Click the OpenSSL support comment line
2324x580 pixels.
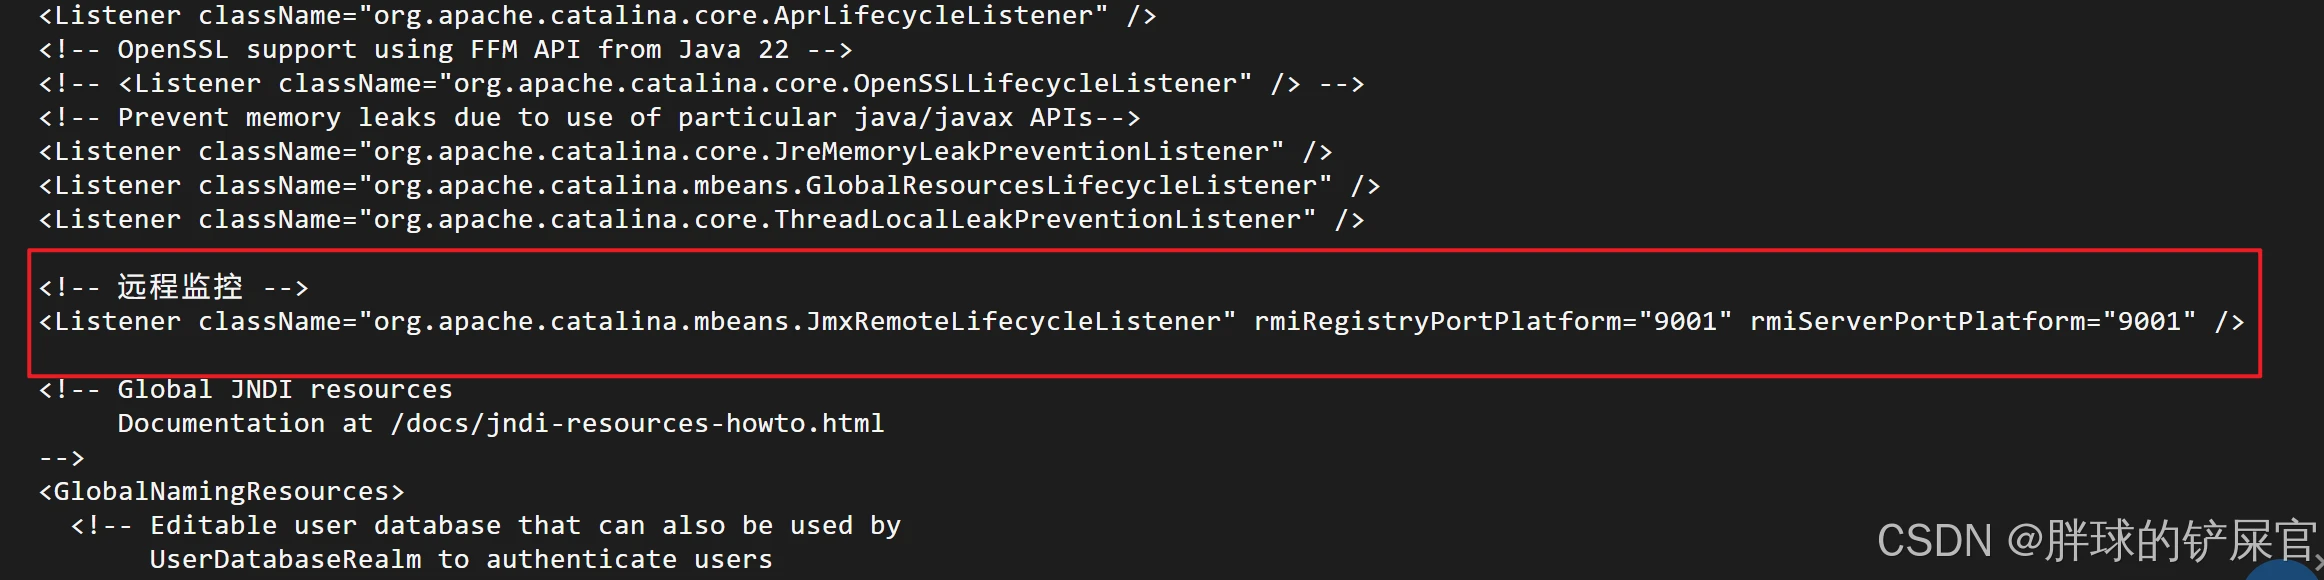click(445, 50)
